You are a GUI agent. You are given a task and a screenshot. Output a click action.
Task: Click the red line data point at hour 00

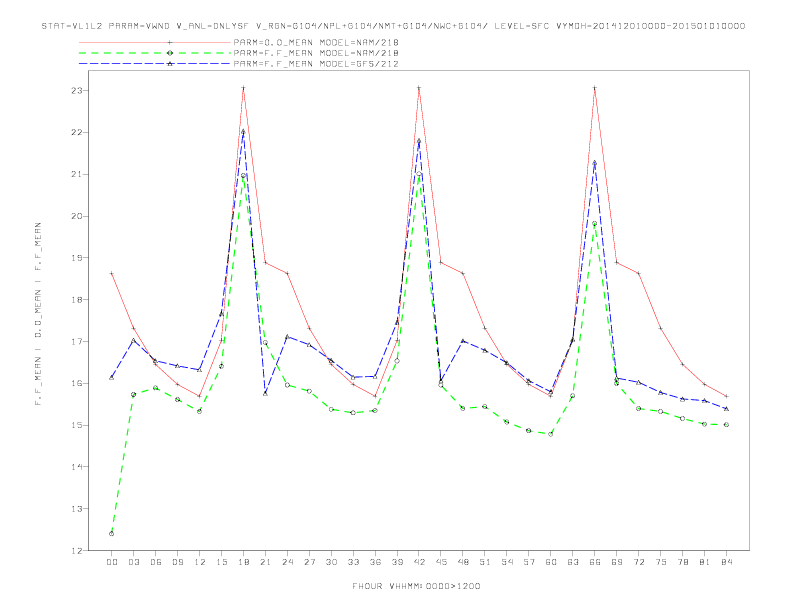[112, 274]
